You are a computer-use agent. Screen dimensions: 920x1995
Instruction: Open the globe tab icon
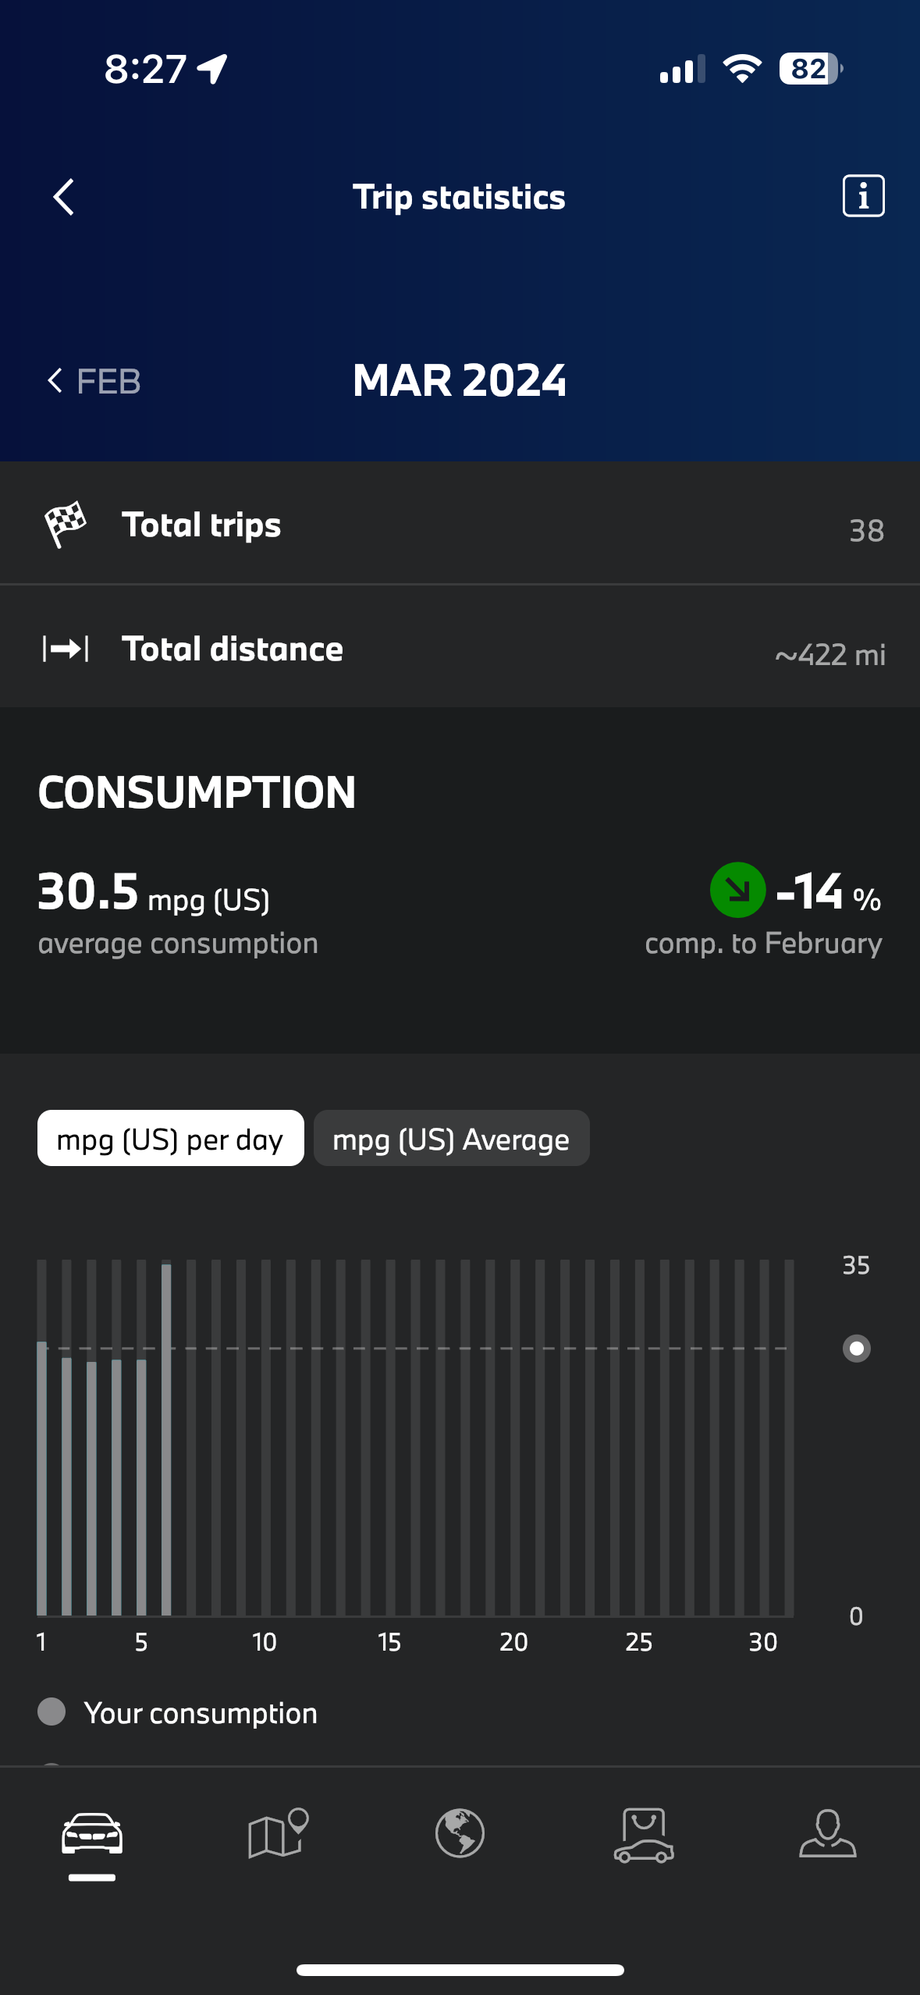point(460,1834)
